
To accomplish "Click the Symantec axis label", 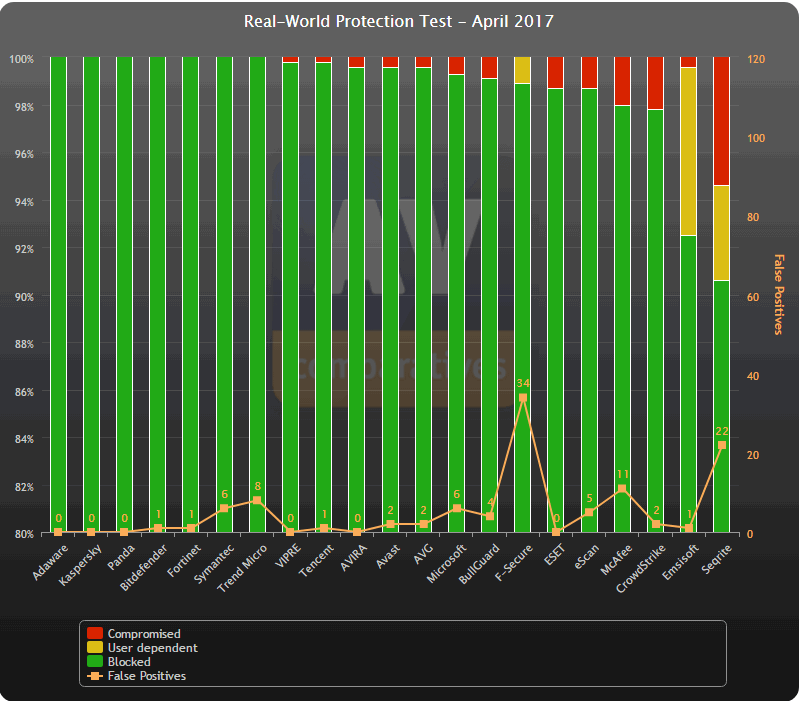I will click(214, 564).
